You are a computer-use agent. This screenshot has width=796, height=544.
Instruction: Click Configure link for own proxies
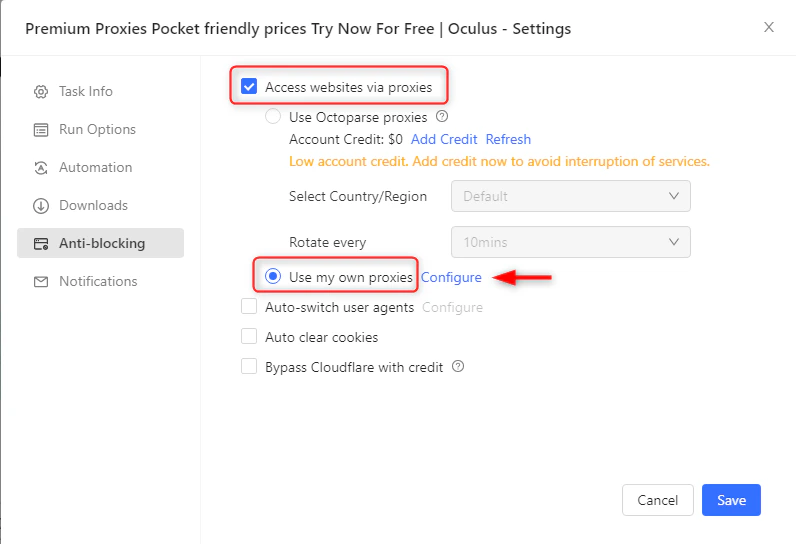451,277
